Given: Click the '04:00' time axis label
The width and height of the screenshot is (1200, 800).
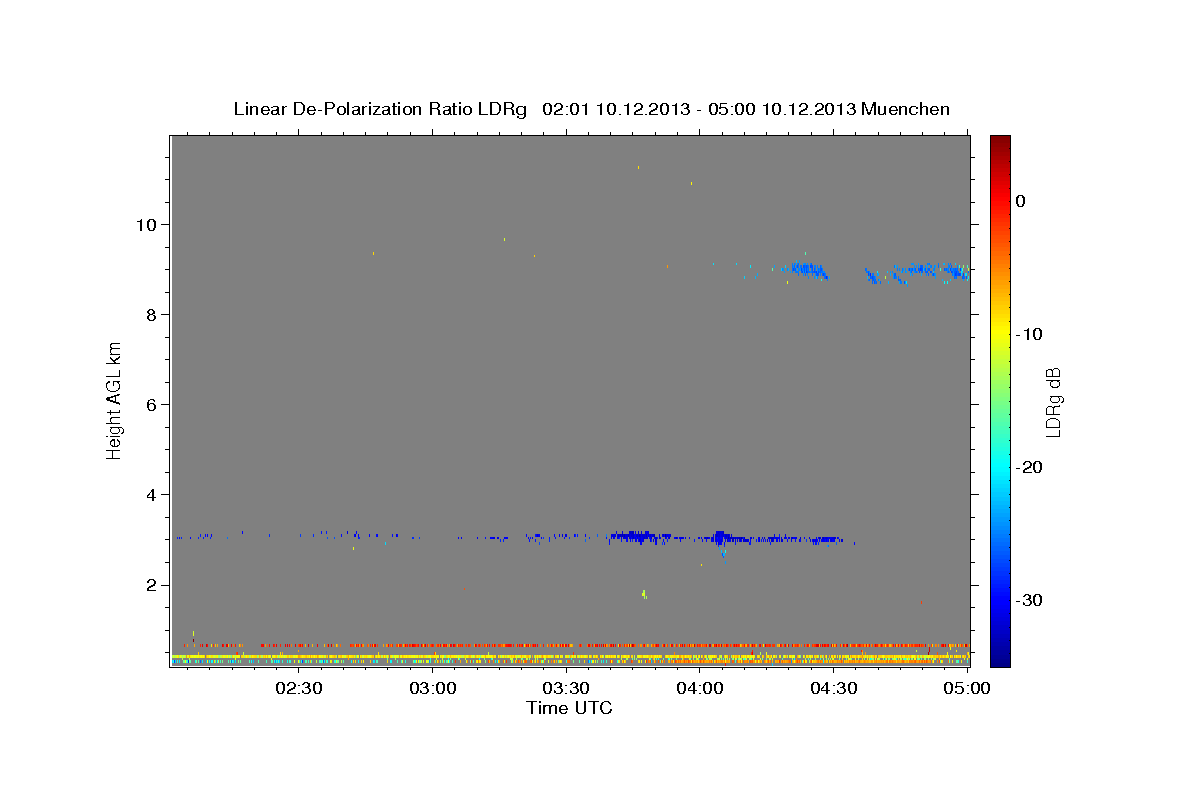Looking at the screenshot, I should point(700,688).
